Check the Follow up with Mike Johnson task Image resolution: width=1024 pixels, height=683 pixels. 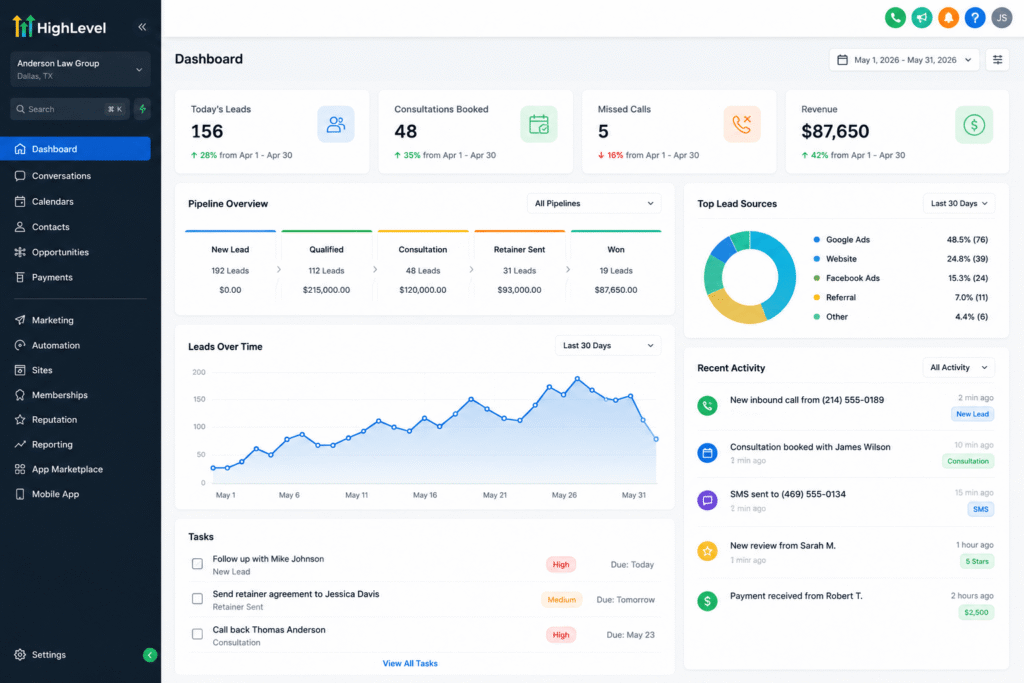197,564
